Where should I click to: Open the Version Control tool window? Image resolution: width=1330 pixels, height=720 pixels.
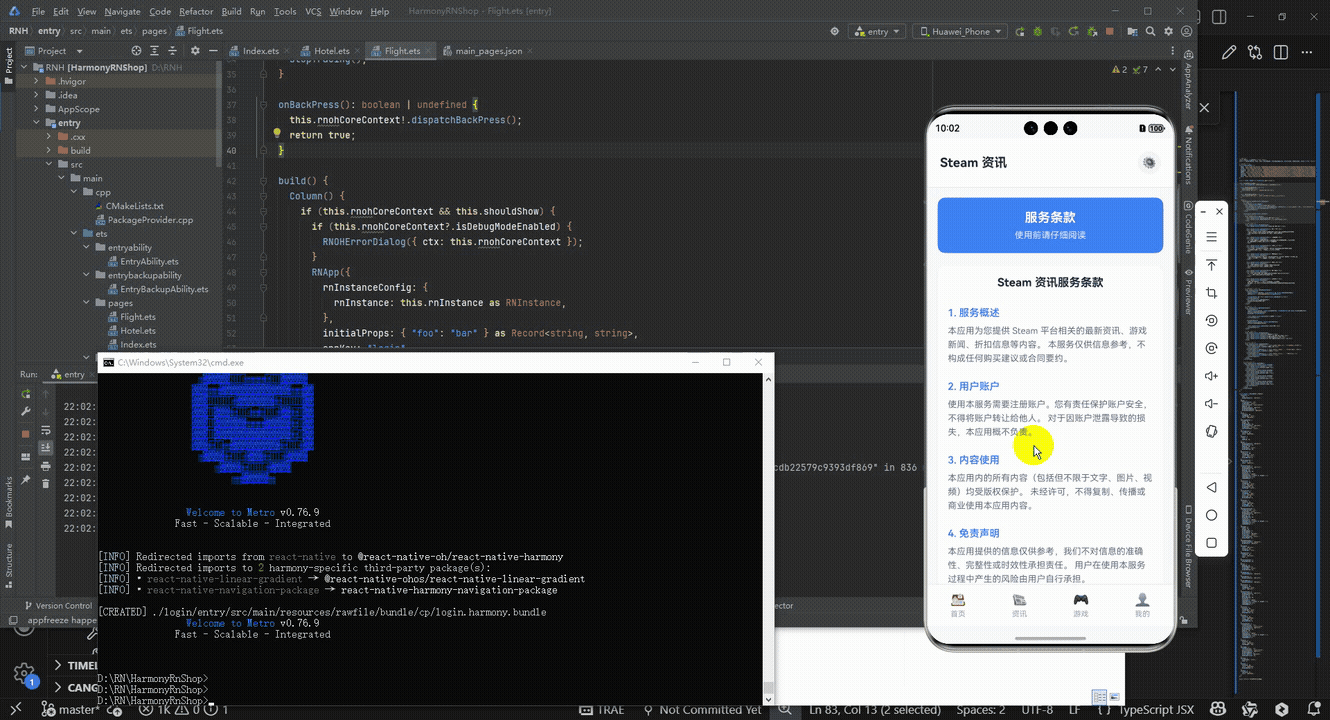coord(57,606)
